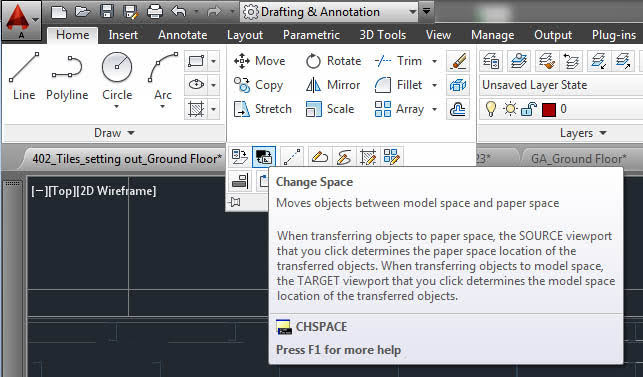Open the AutoCAD application menu button
Image resolution: width=643 pixels, height=377 pixels.
[21, 21]
